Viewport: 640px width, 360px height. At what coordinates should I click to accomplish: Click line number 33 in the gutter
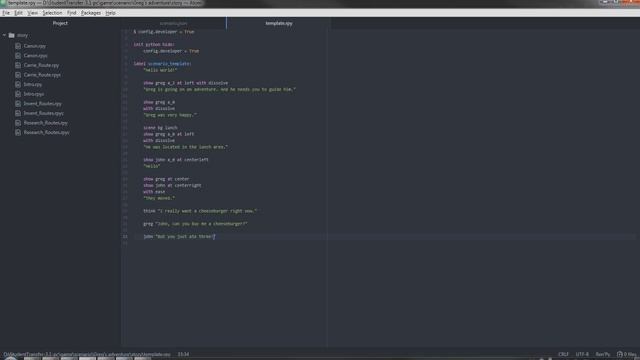pos(125,237)
